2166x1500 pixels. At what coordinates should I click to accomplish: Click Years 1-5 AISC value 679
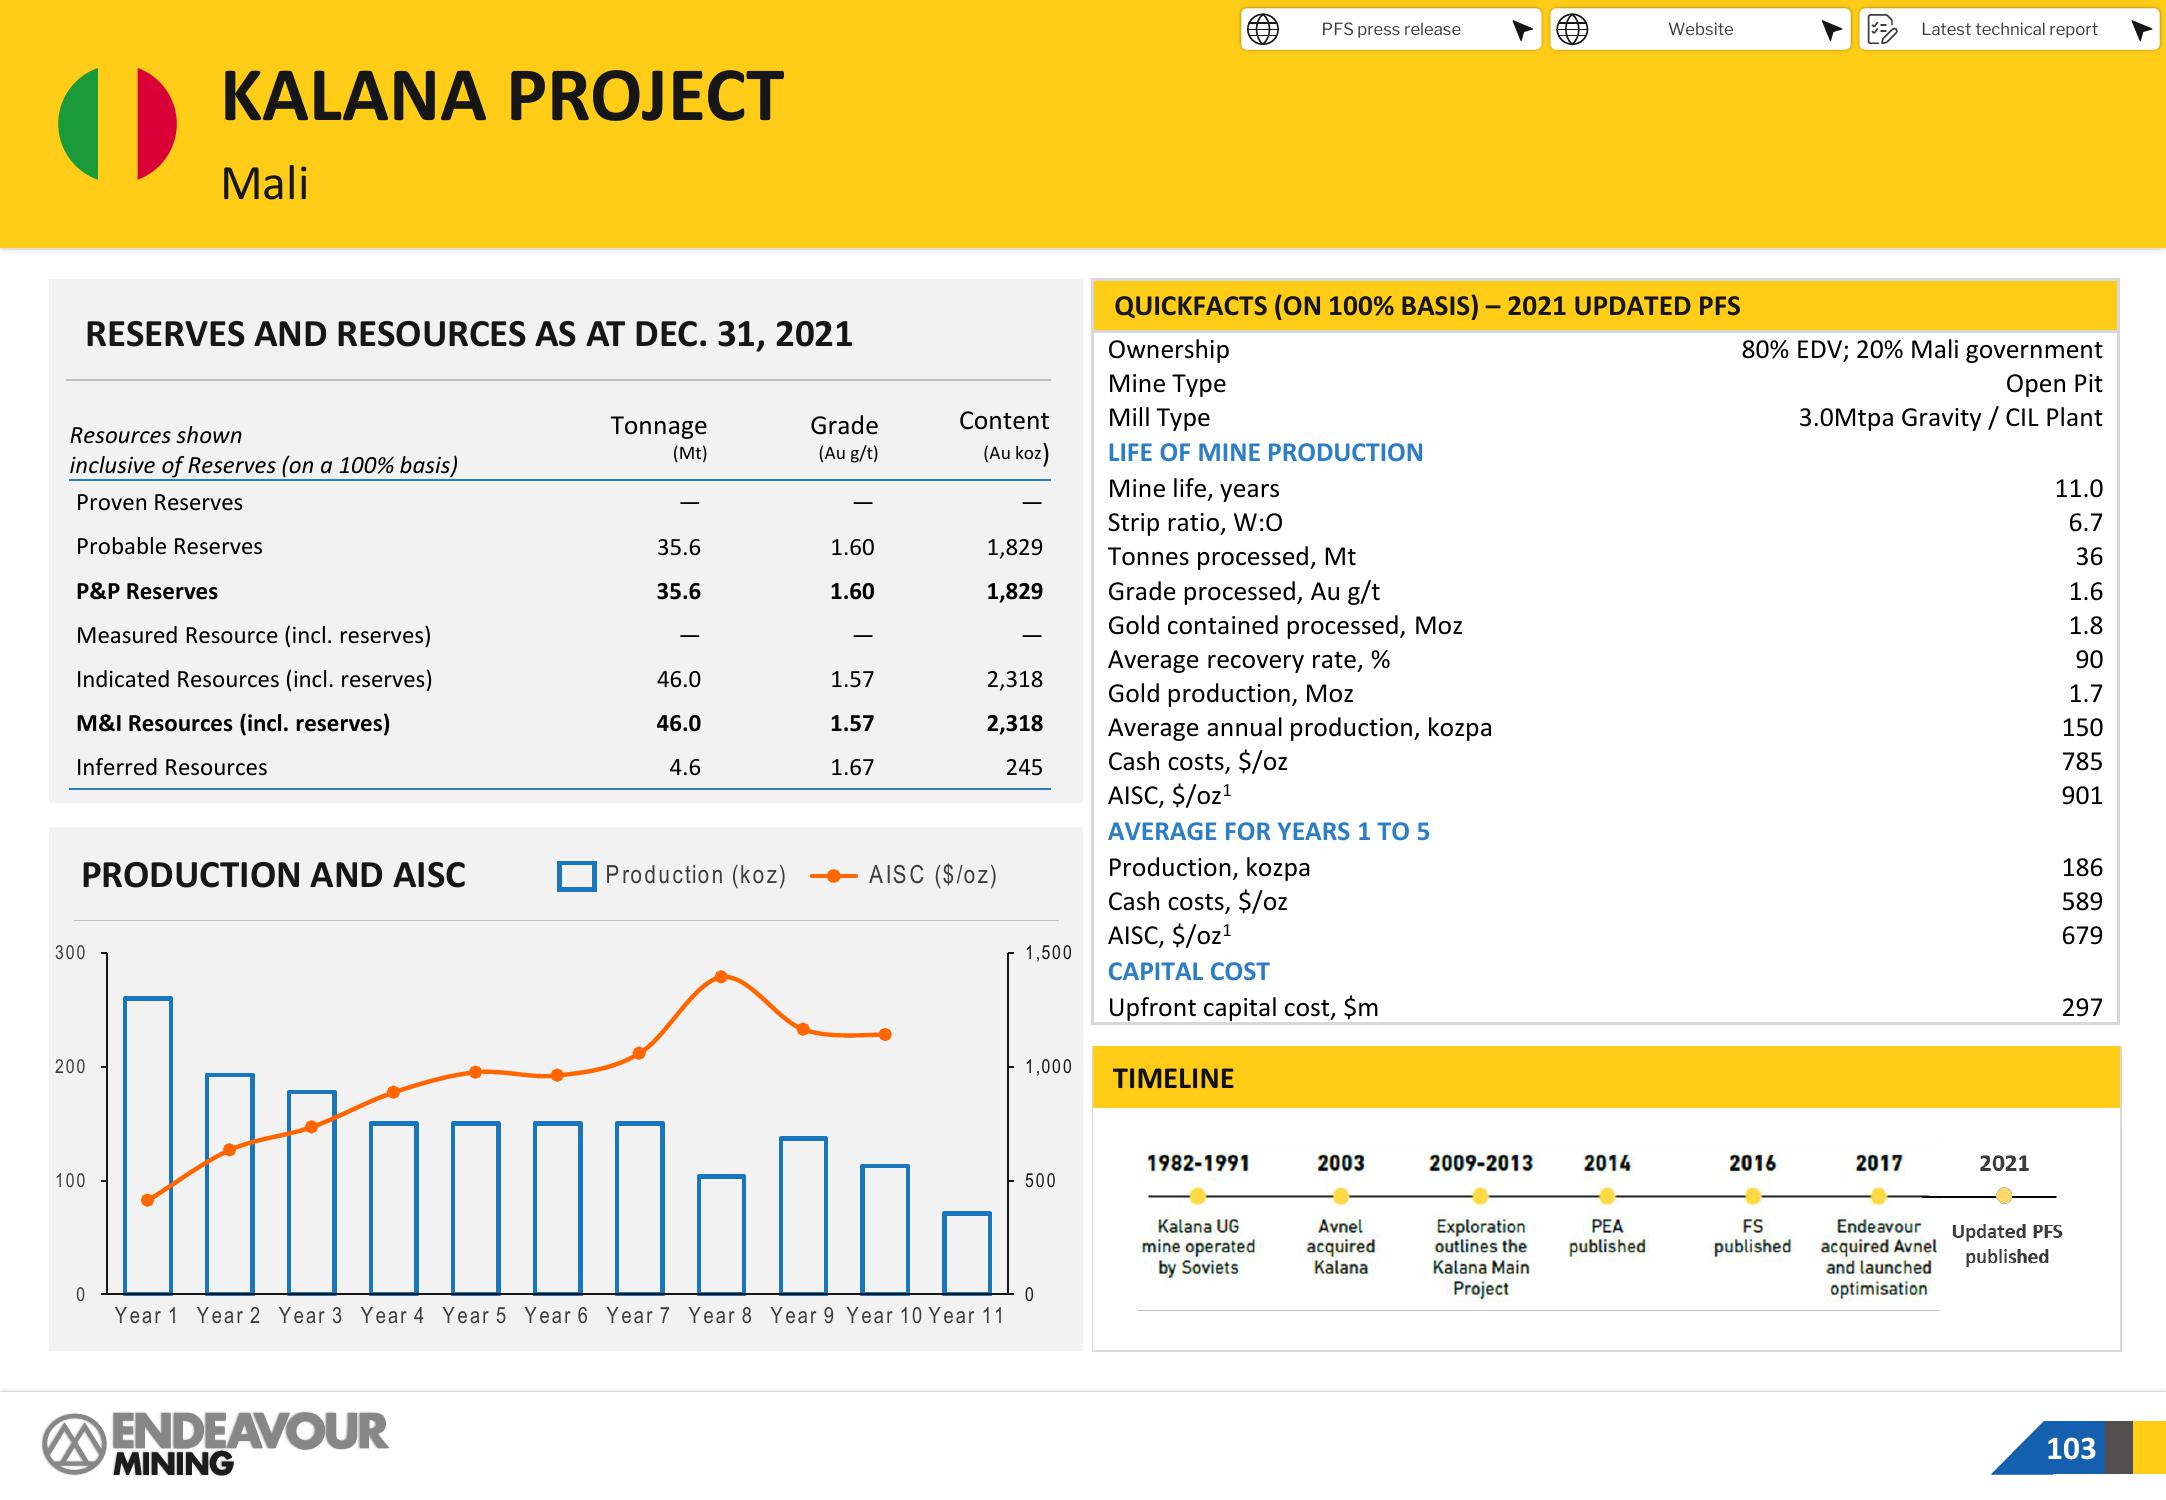[2081, 935]
